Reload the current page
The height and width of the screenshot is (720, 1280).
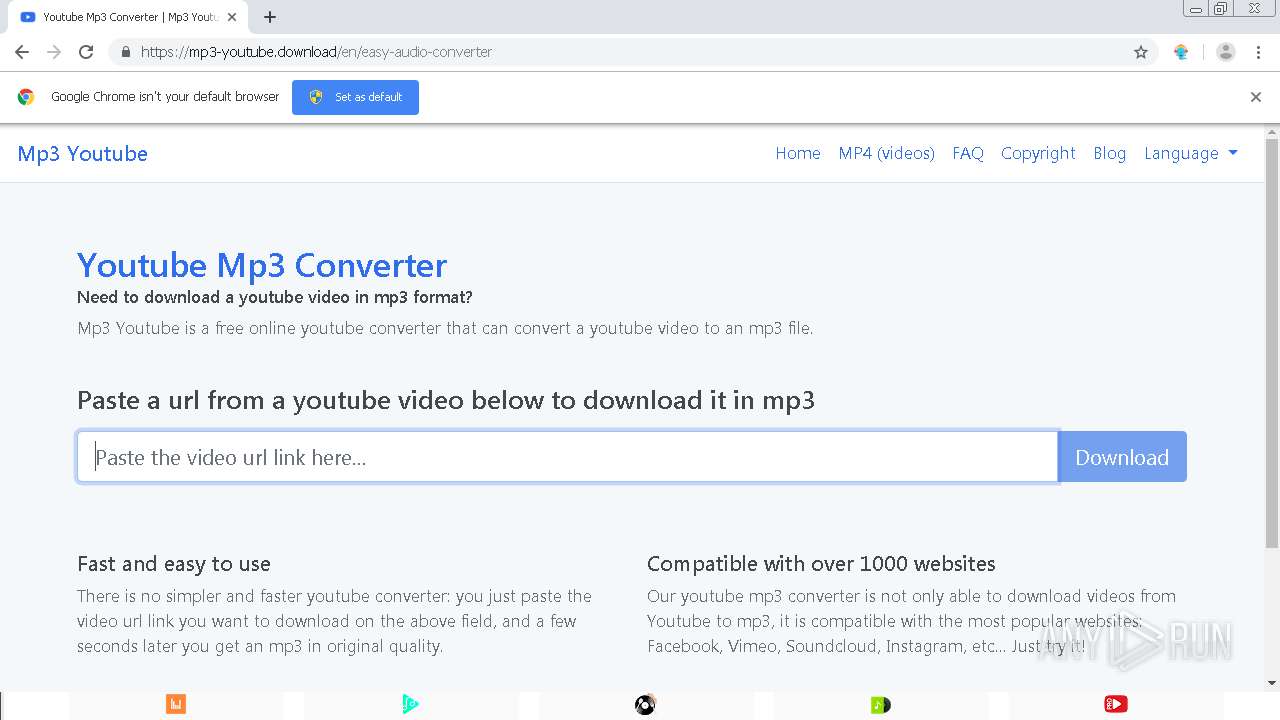(86, 52)
